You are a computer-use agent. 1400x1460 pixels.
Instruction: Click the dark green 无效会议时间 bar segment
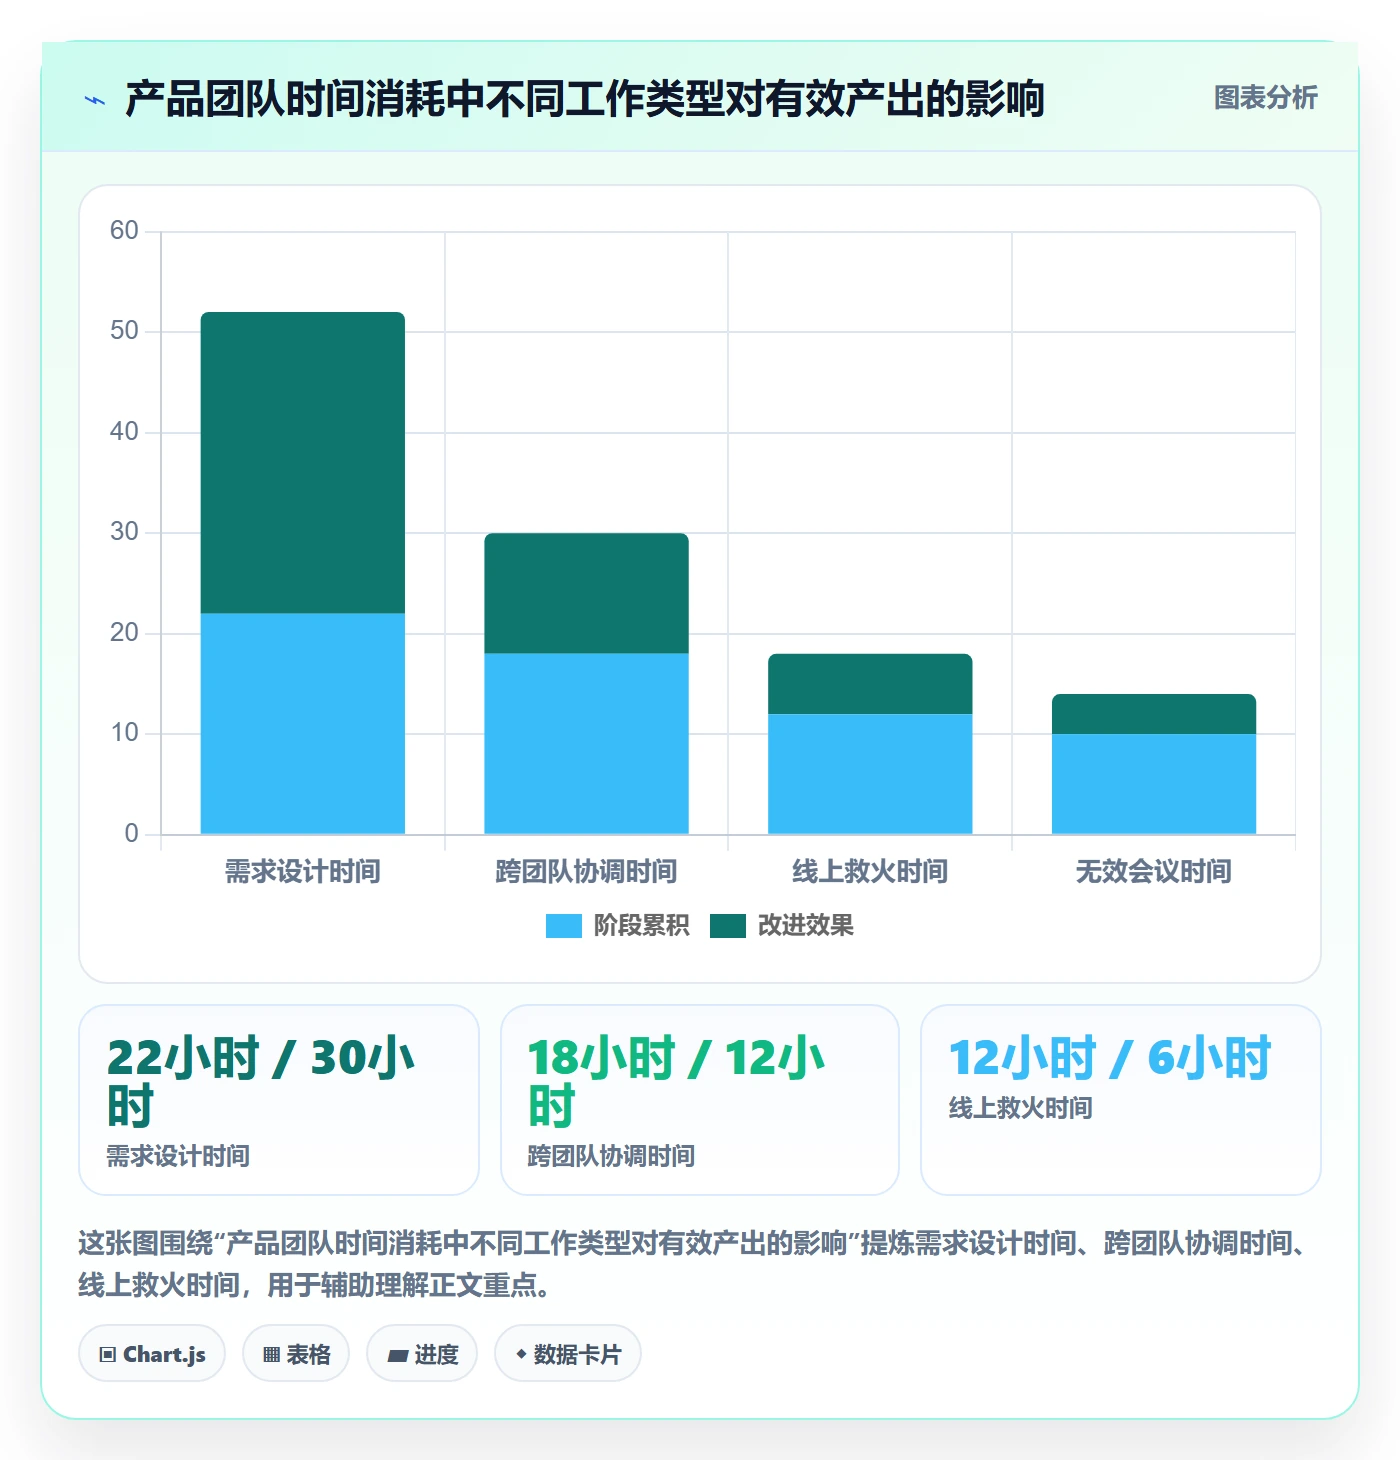point(1154,714)
